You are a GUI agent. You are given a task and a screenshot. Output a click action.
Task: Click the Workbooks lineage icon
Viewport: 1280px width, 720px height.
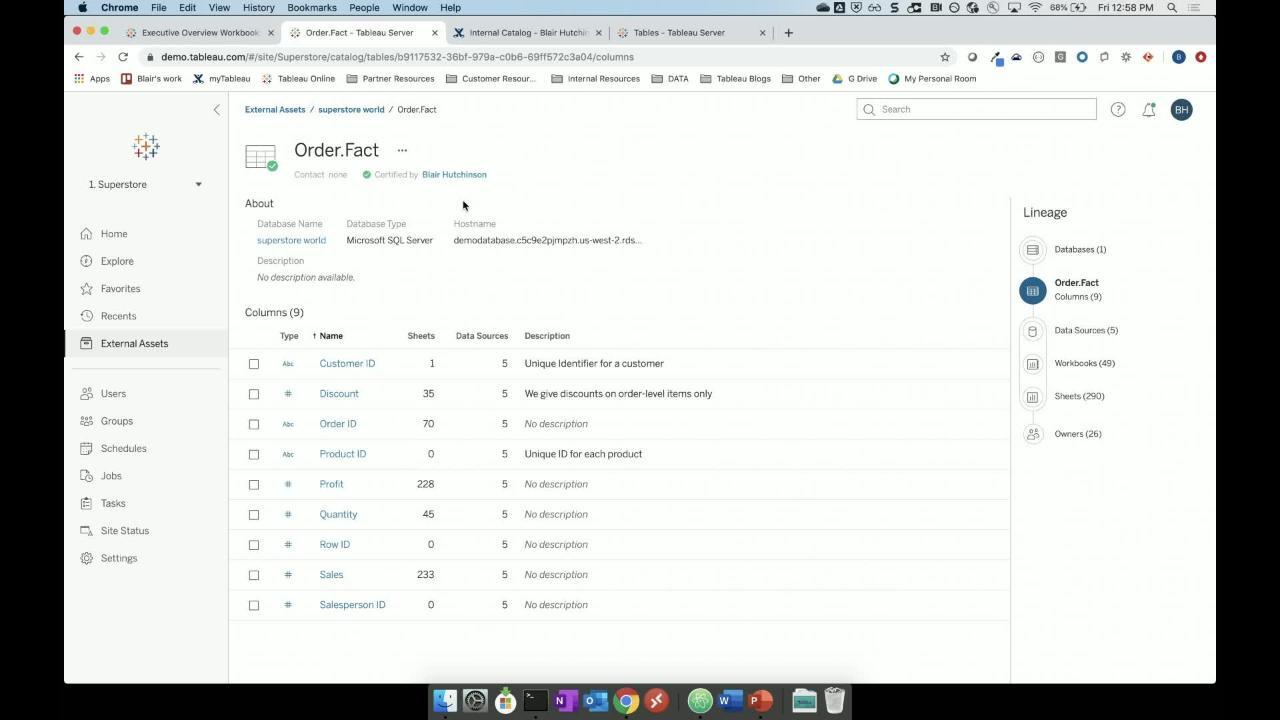pos(1033,364)
